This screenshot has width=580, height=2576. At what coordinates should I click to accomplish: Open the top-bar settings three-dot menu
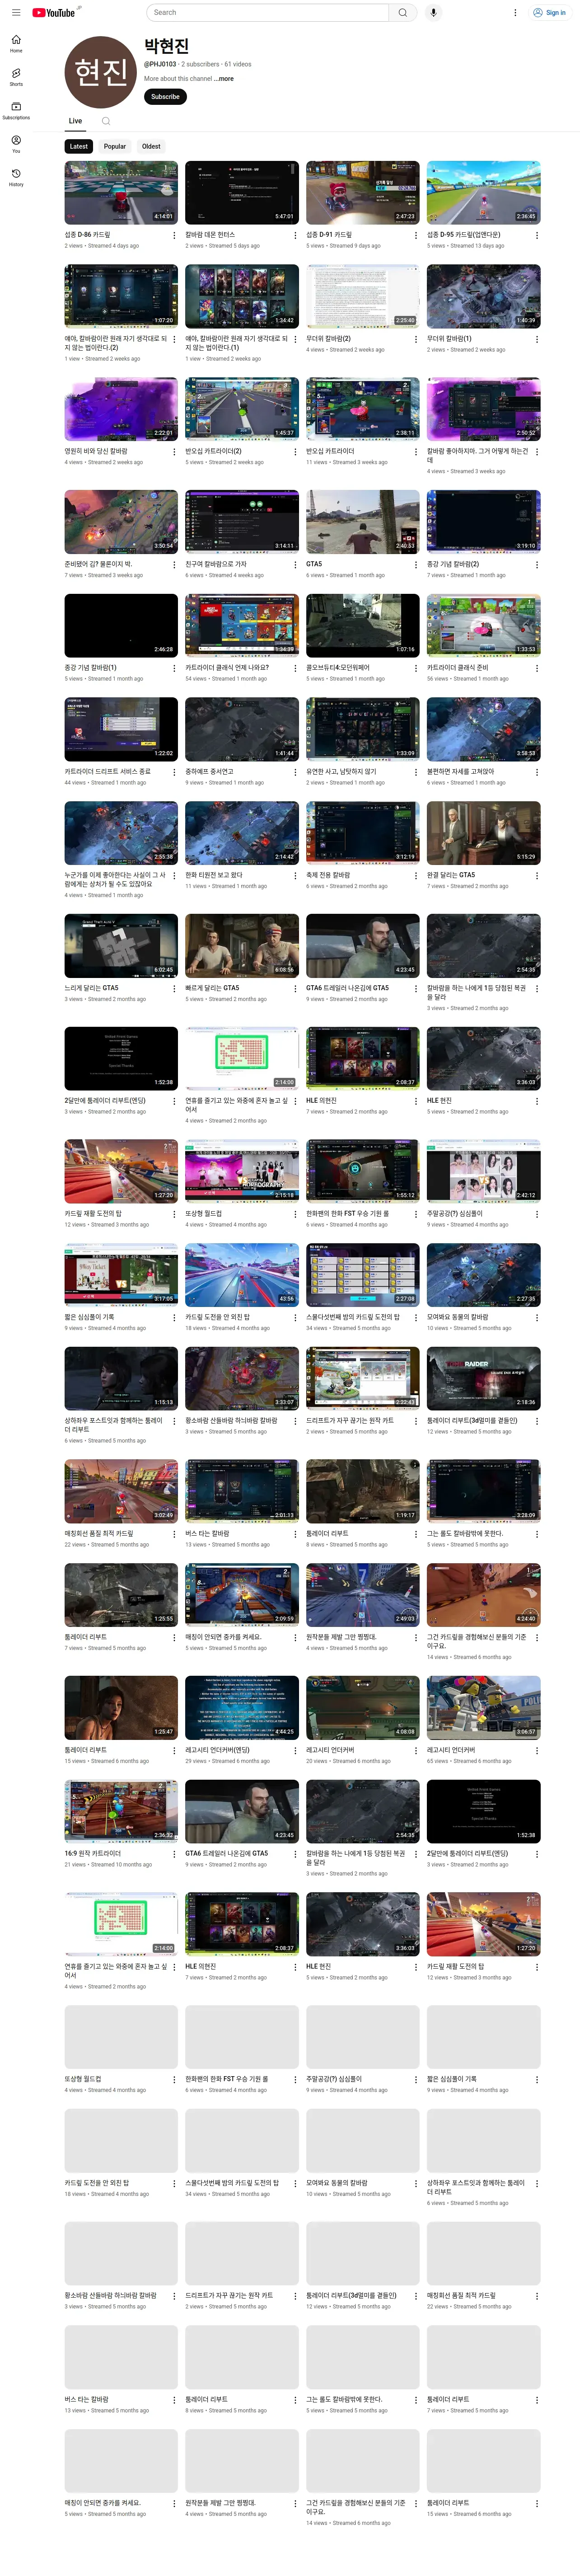(x=515, y=13)
